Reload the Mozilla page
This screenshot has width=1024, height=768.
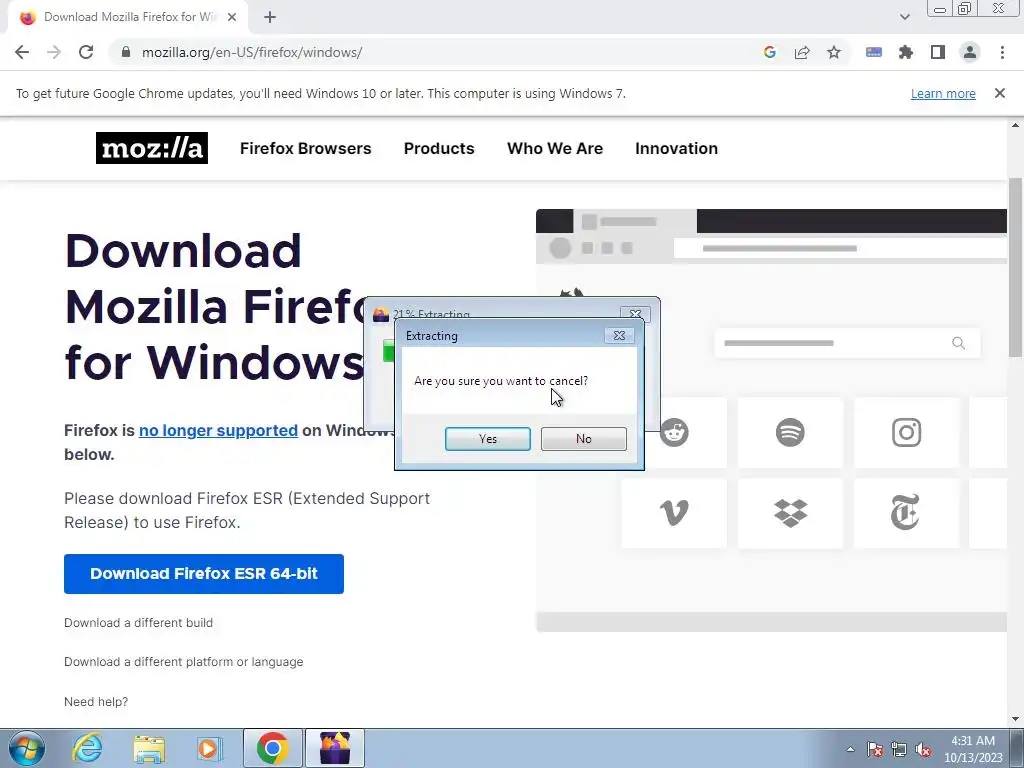[86, 52]
